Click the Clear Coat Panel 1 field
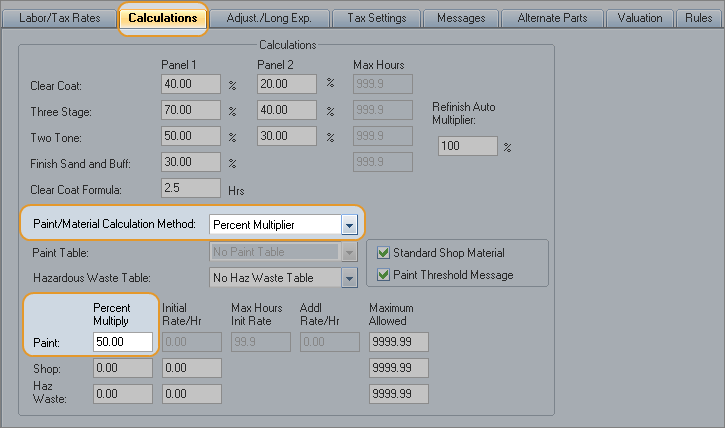This screenshot has width=725, height=428. pyautogui.click(x=191, y=84)
